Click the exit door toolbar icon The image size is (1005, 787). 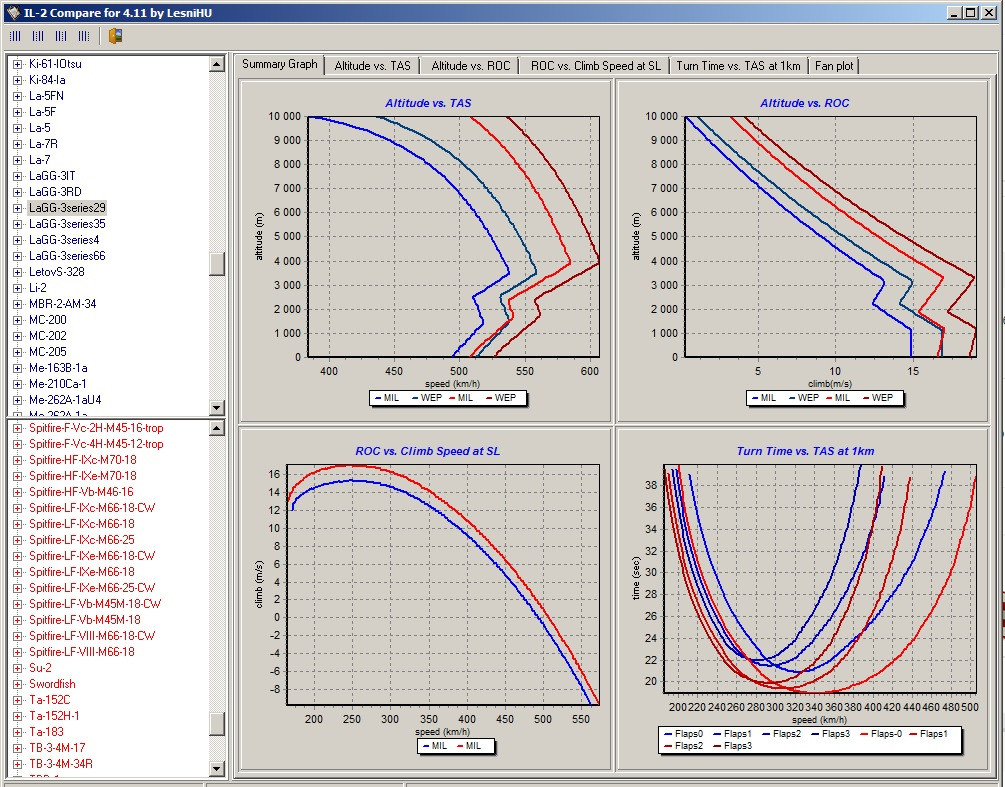pyautogui.click(x=116, y=36)
